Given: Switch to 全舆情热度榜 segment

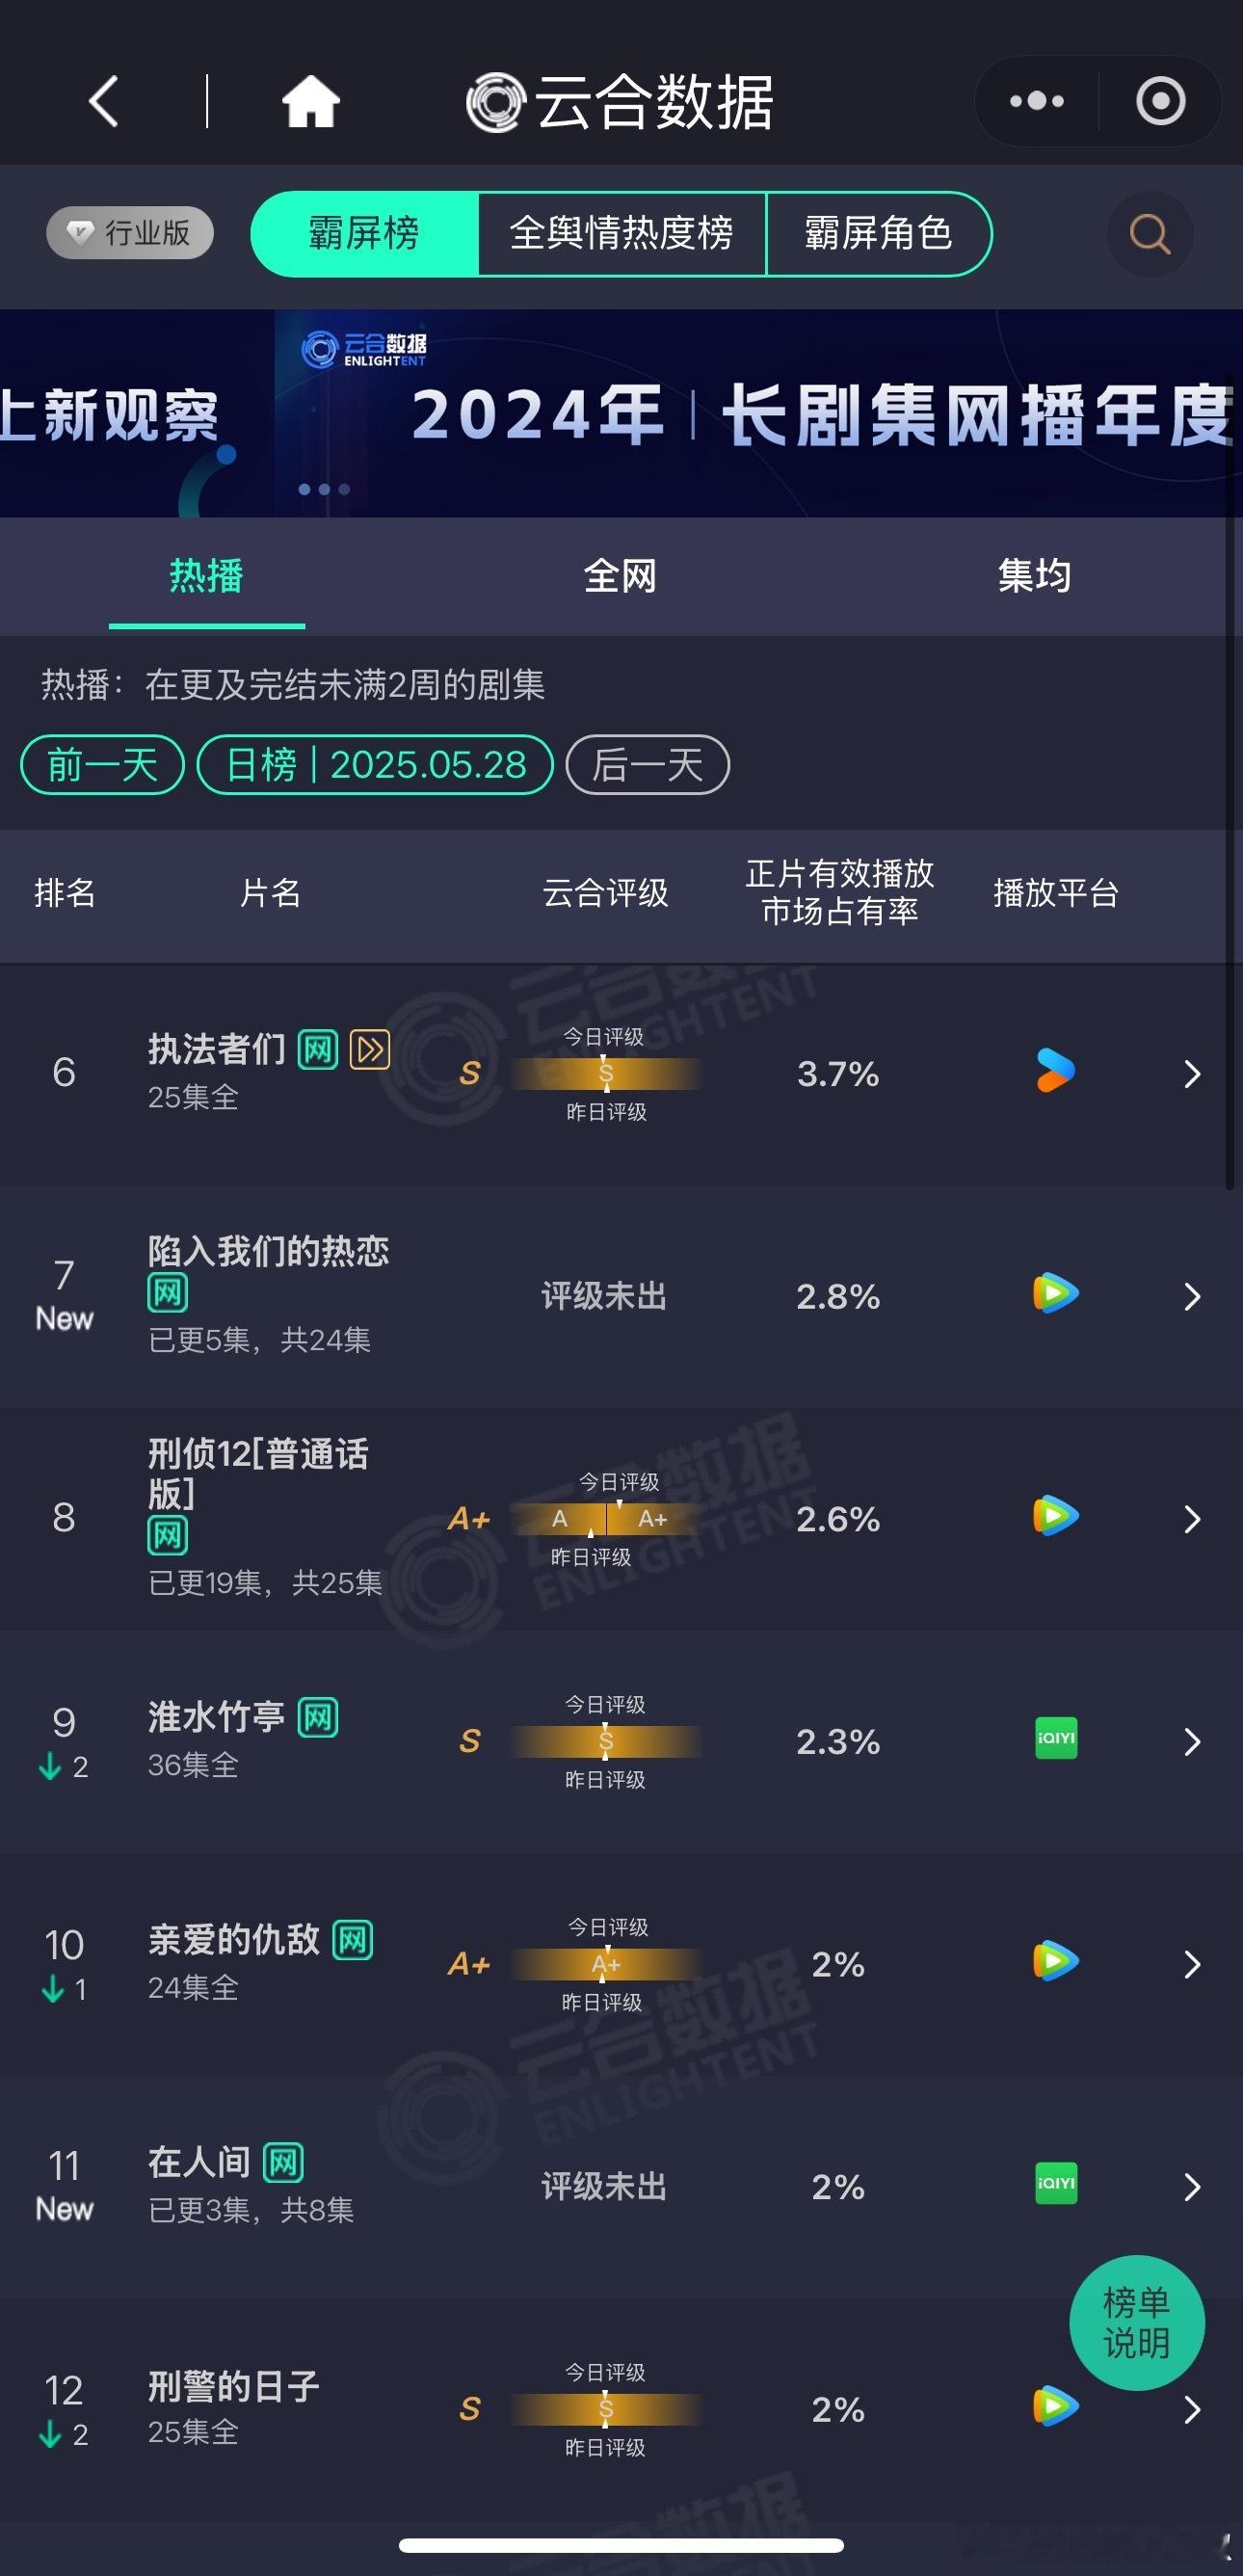Looking at the screenshot, I should 621,234.
